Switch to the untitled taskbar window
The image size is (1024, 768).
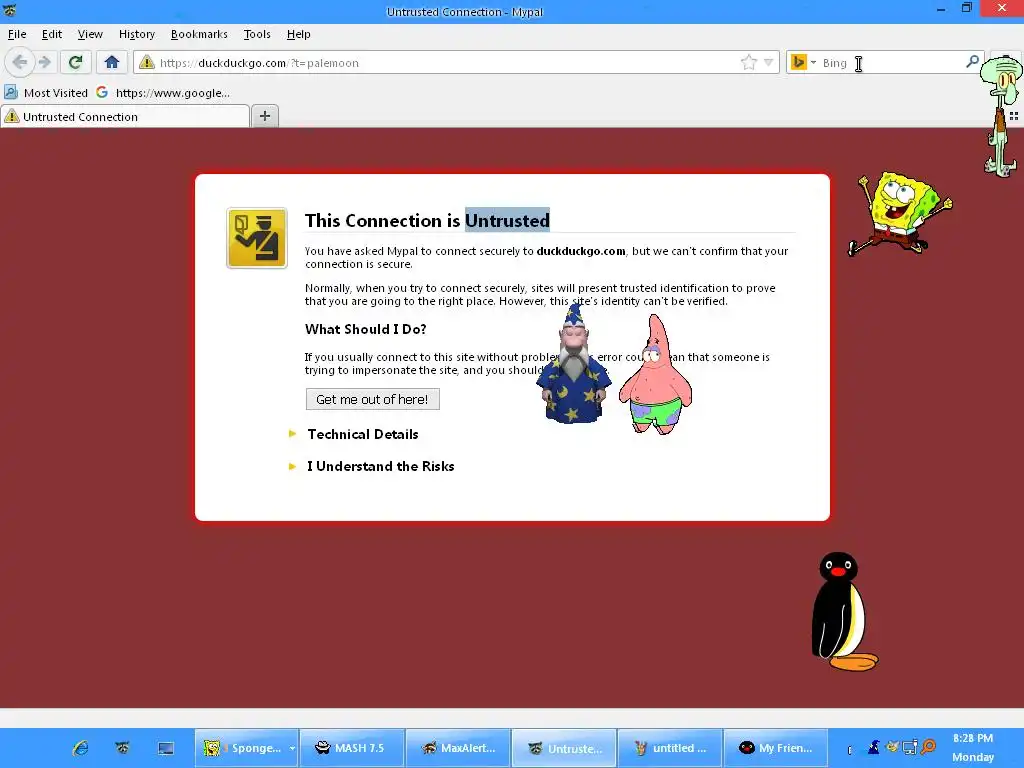click(x=669, y=748)
